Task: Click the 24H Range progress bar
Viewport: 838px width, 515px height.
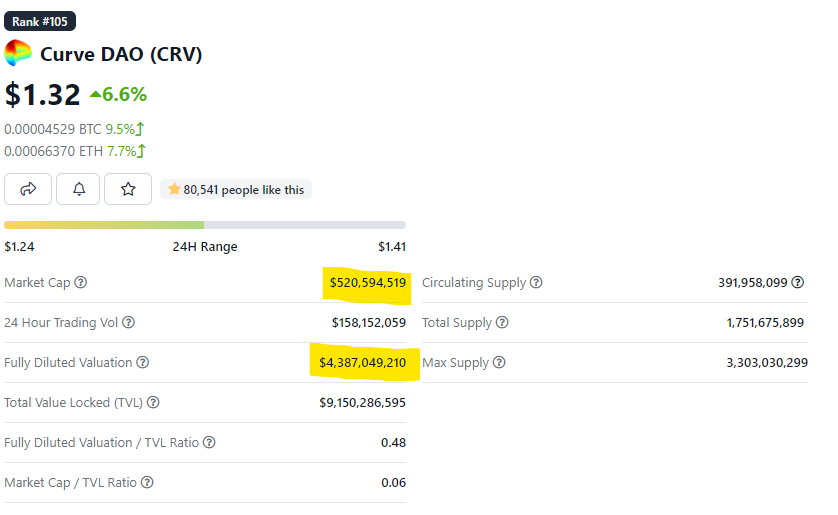Action: pyautogui.click(x=205, y=225)
